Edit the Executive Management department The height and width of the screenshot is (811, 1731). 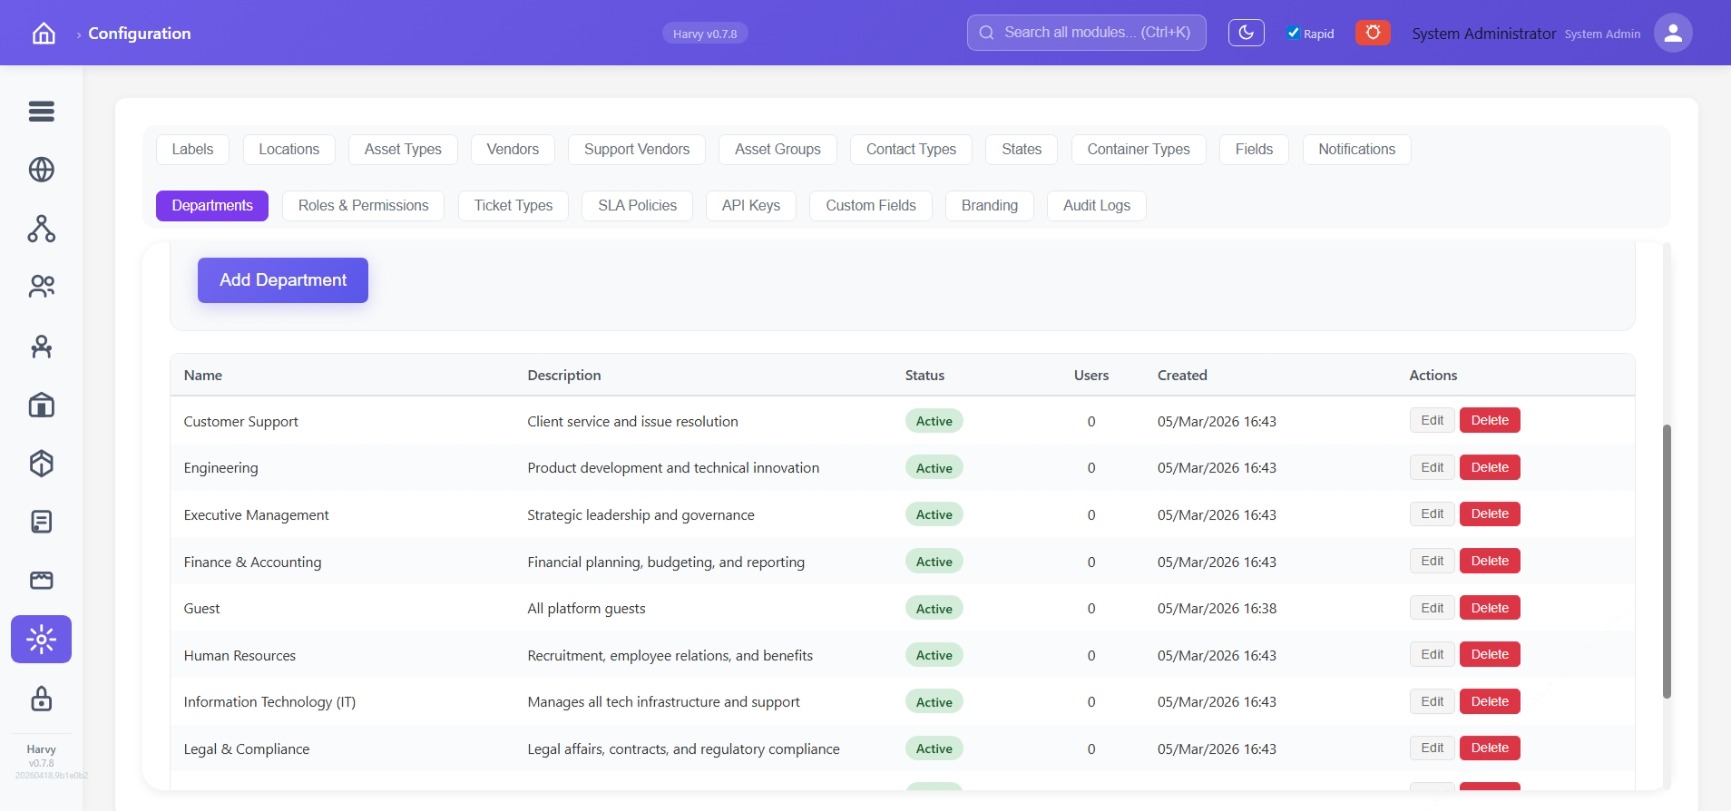[x=1432, y=514]
